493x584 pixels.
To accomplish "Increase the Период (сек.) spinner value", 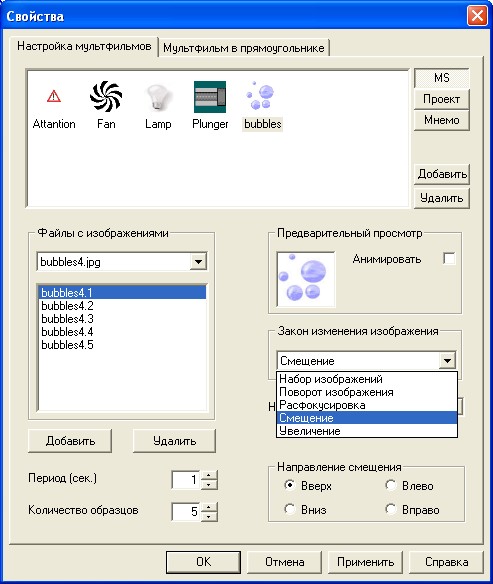I will [x=209, y=476].
